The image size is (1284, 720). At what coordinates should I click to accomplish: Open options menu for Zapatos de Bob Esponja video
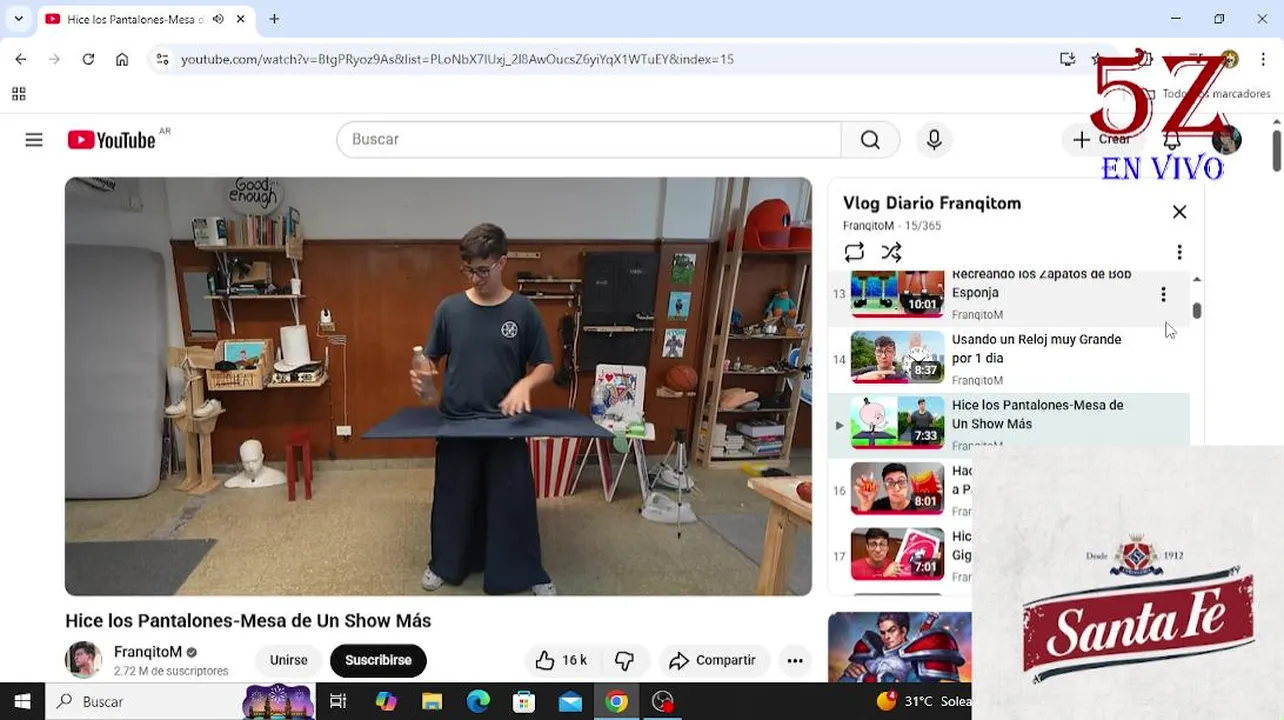(x=1163, y=294)
